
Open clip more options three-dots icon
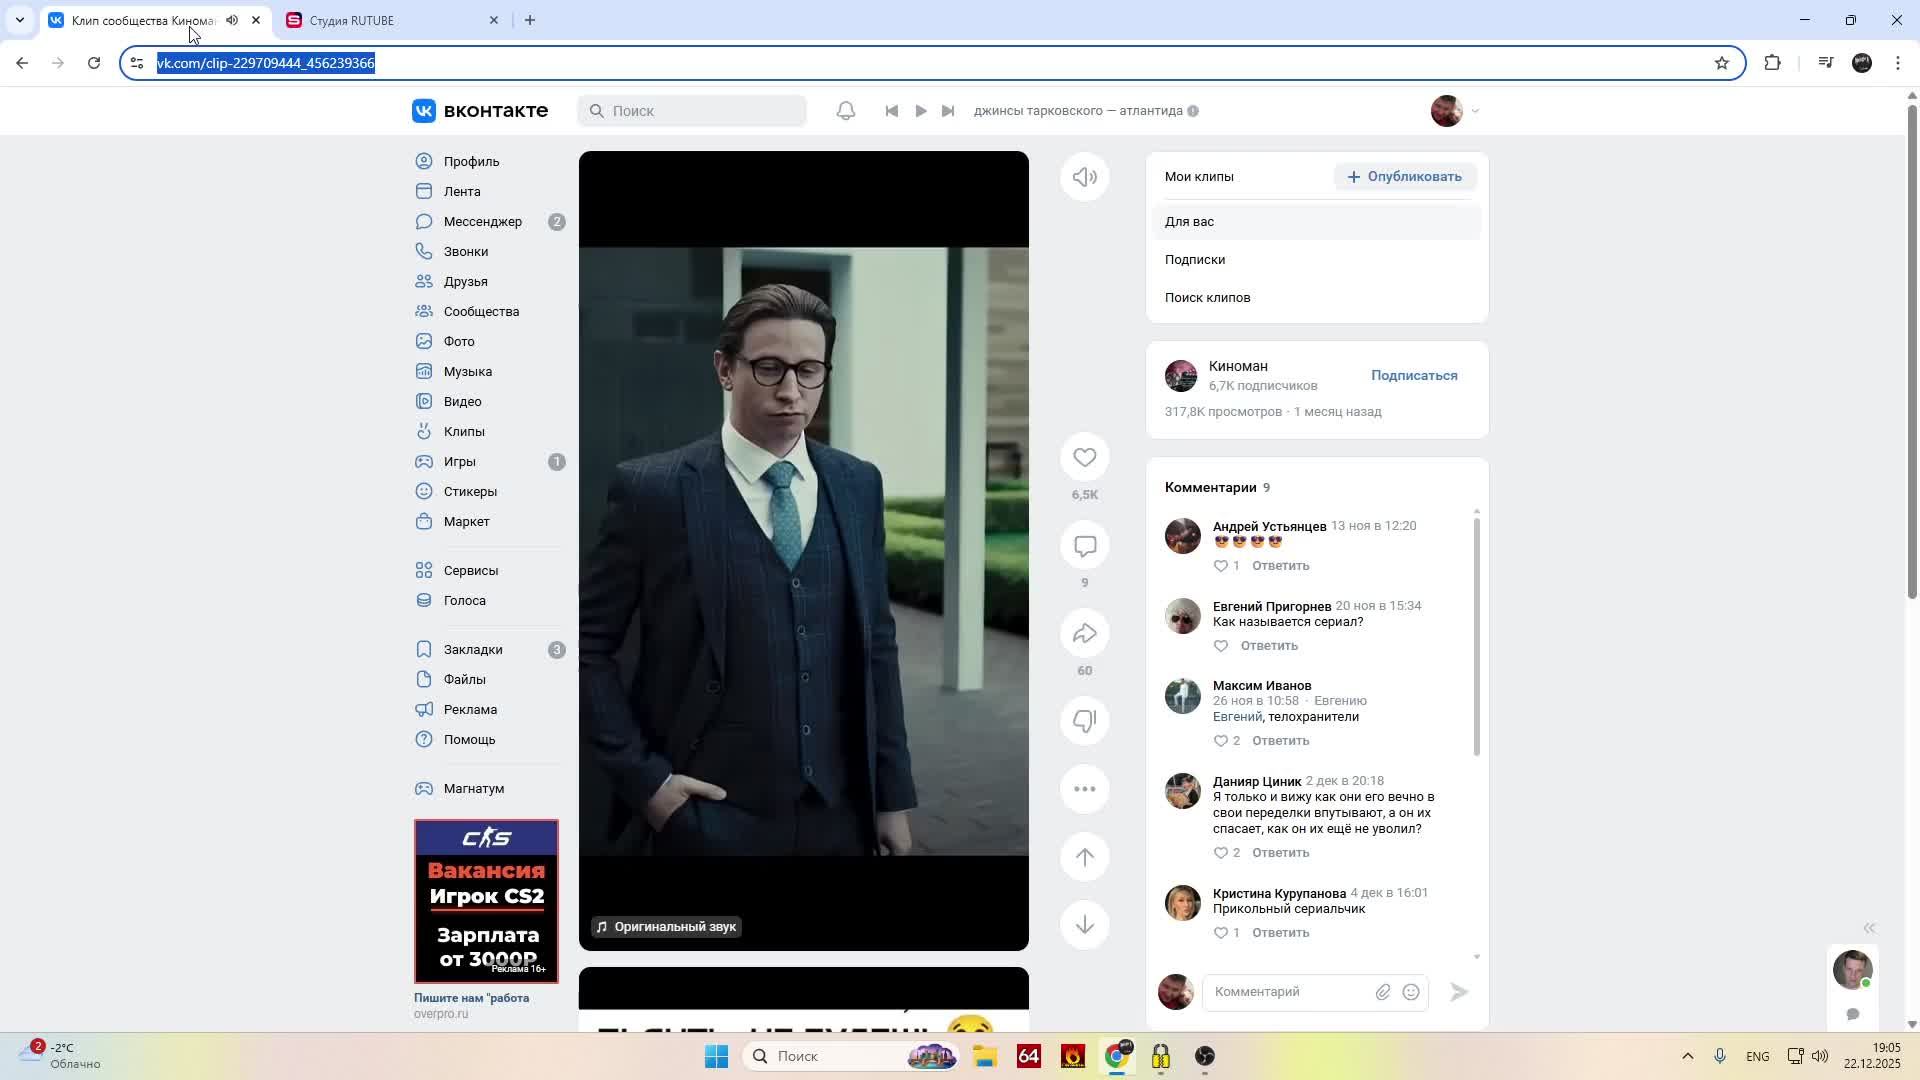[1084, 789]
